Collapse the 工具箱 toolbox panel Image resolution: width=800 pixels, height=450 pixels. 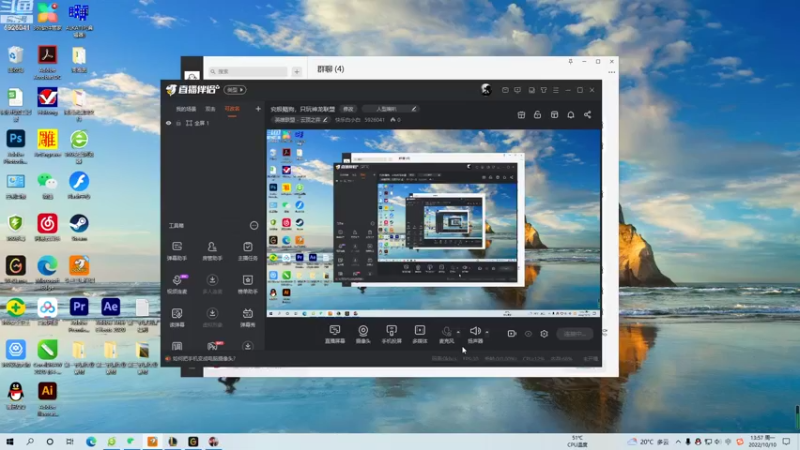pos(254,226)
